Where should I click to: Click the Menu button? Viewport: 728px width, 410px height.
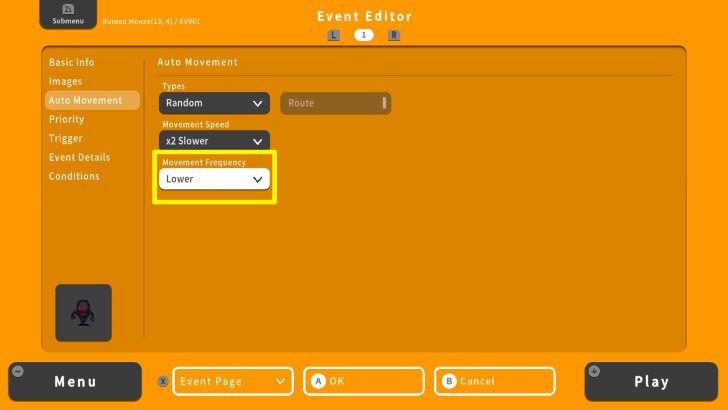tap(75, 382)
